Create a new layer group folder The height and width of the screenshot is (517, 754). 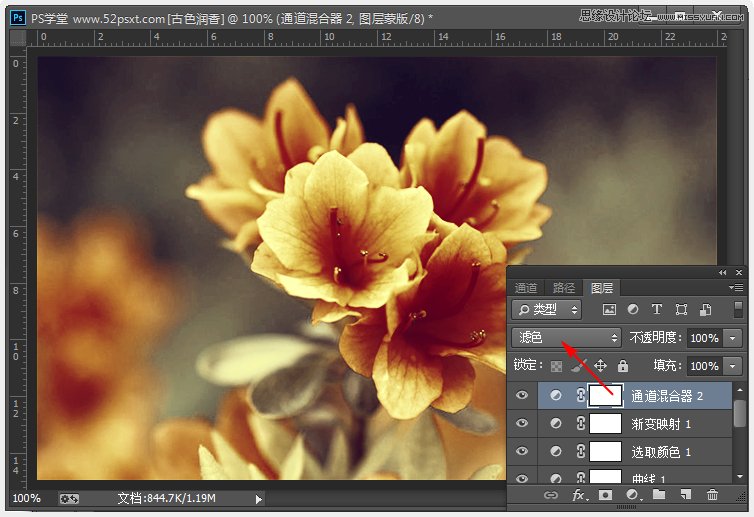pyautogui.click(x=659, y=494)
